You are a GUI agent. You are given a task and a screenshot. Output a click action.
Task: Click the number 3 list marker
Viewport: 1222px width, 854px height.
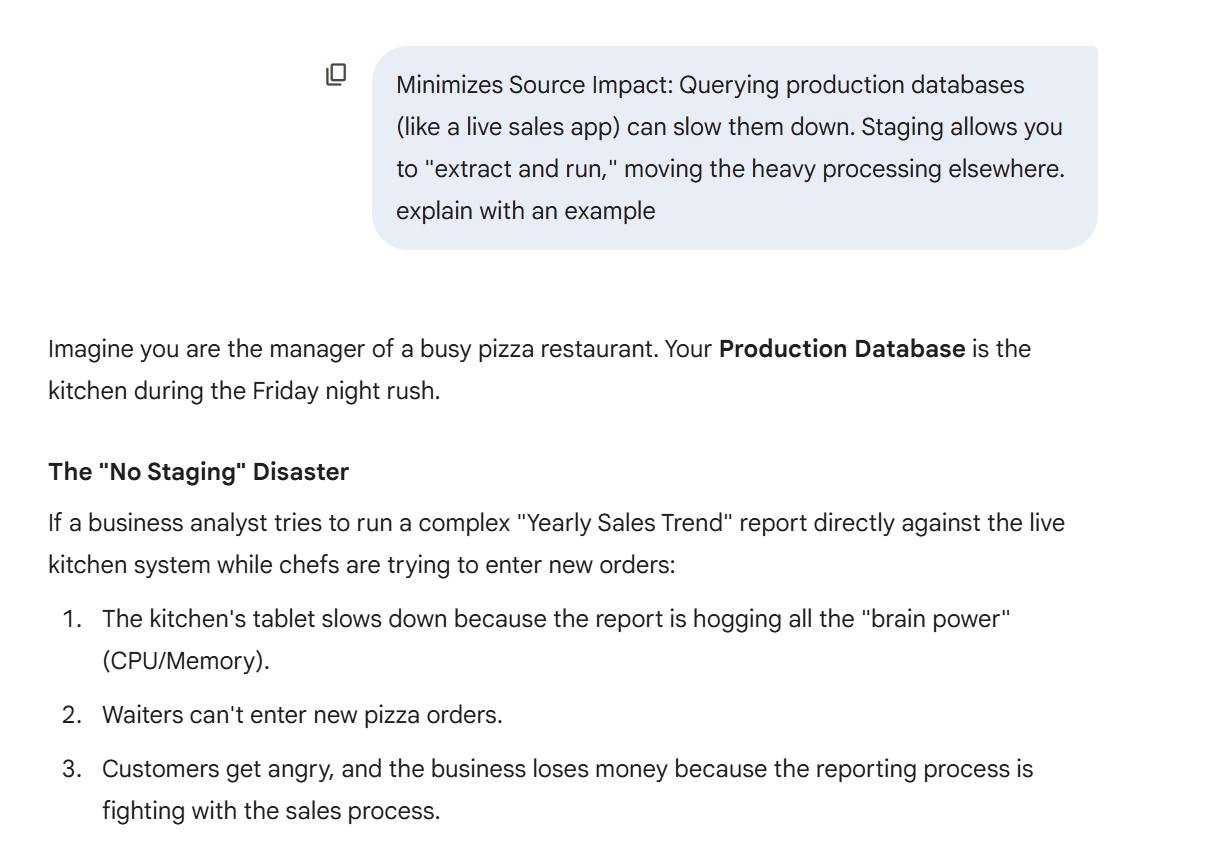pos(71,769)
